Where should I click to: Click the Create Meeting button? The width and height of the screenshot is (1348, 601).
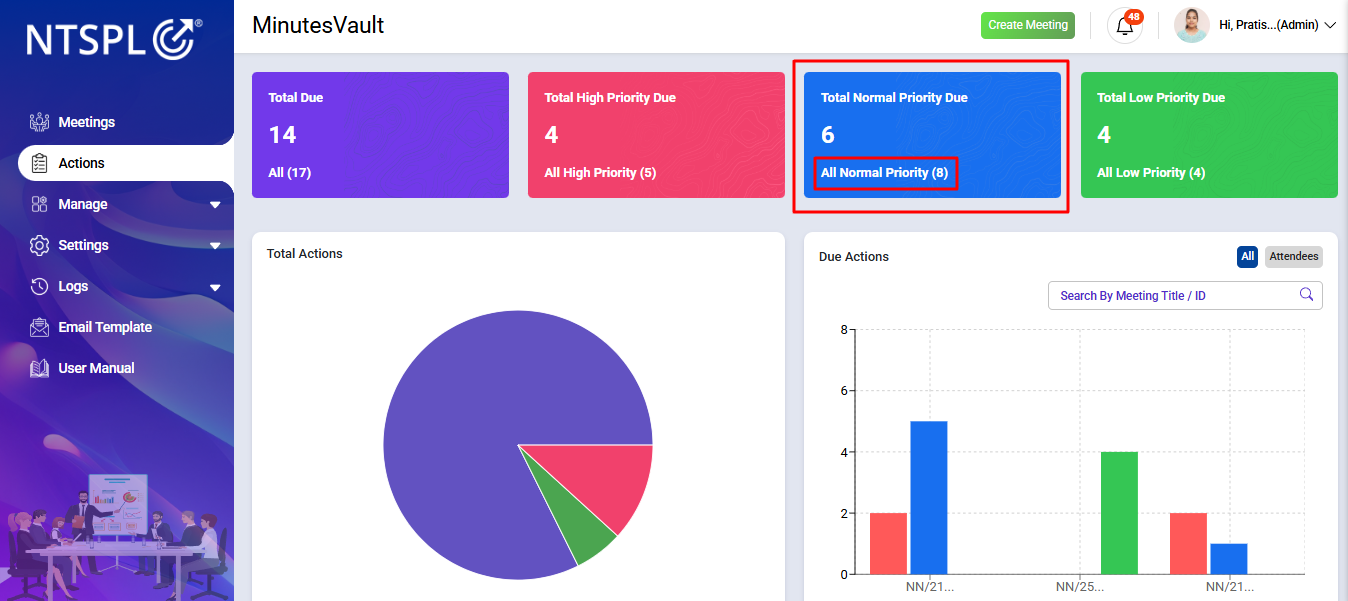pos(1028,25)
